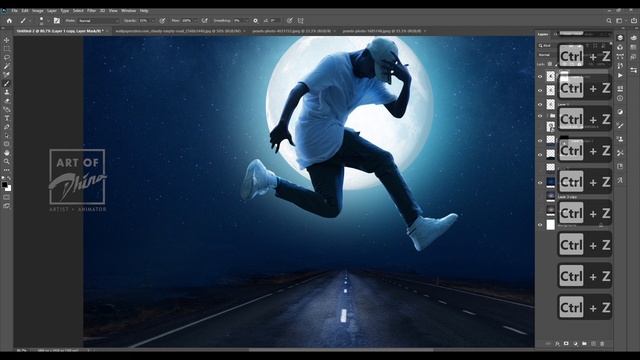This screenshot has width=640, height=360.
Task: Open the Smoothing value dropdown arrow
Action: click(x=247, y=20)
